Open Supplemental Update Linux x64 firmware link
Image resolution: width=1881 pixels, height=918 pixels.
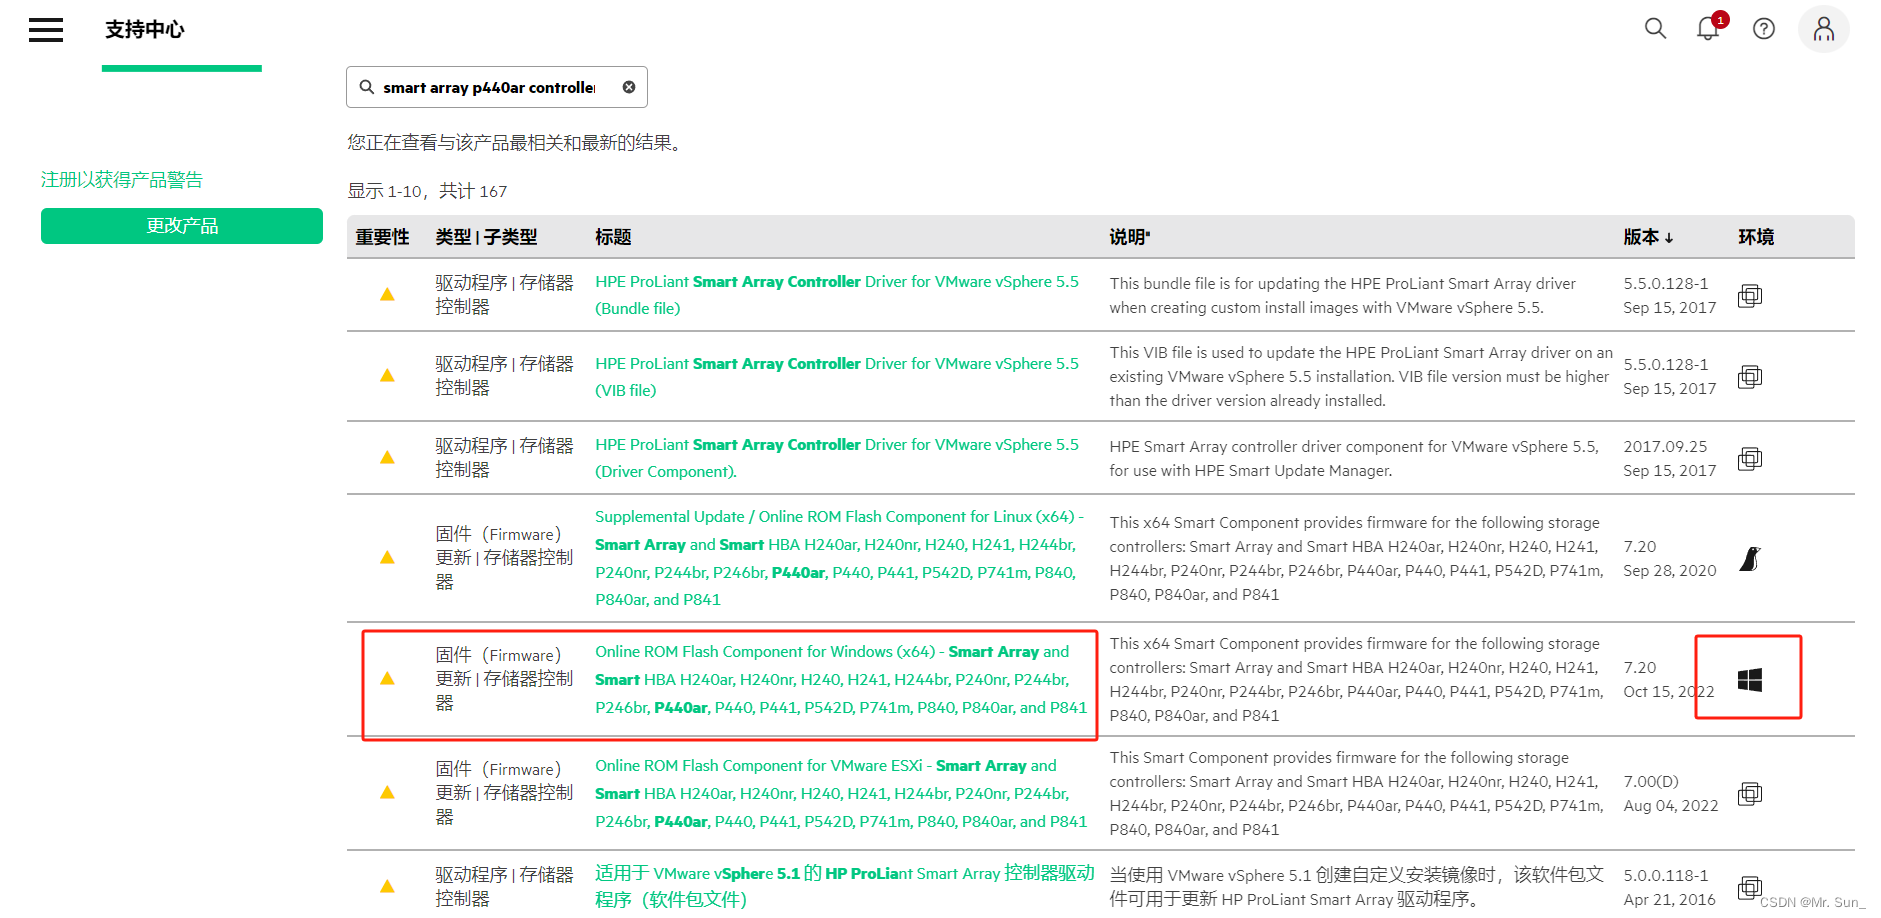tap(839, 558)
